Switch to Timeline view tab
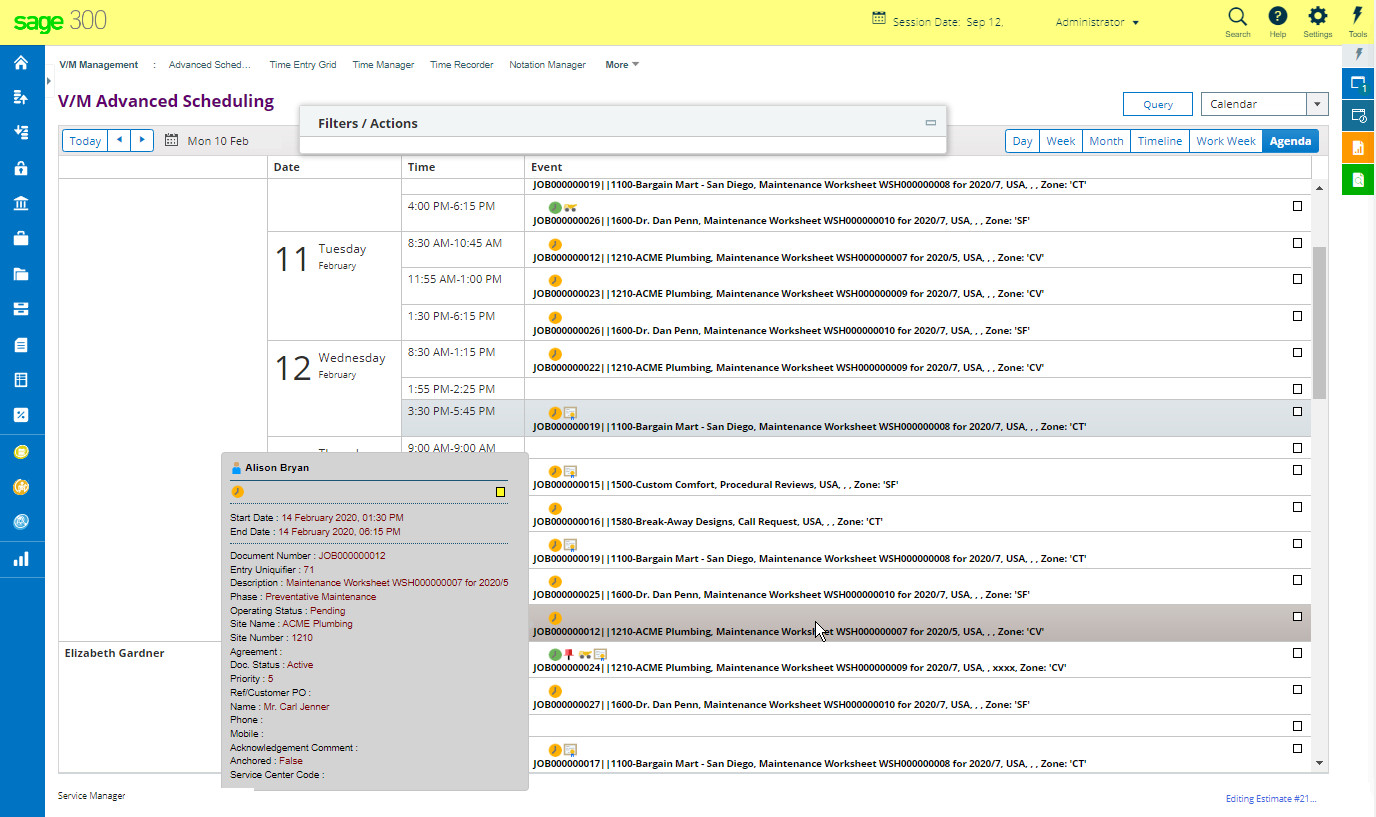 pos(1160,141)
